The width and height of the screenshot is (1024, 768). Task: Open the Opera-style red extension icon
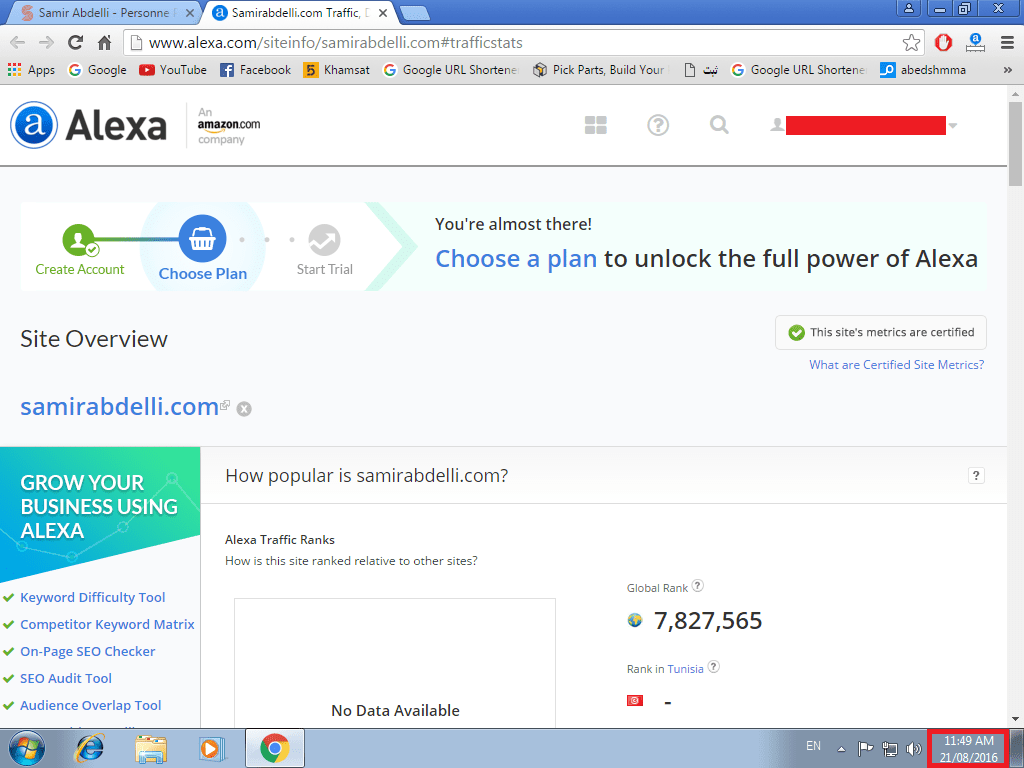[x=943, y=43]
